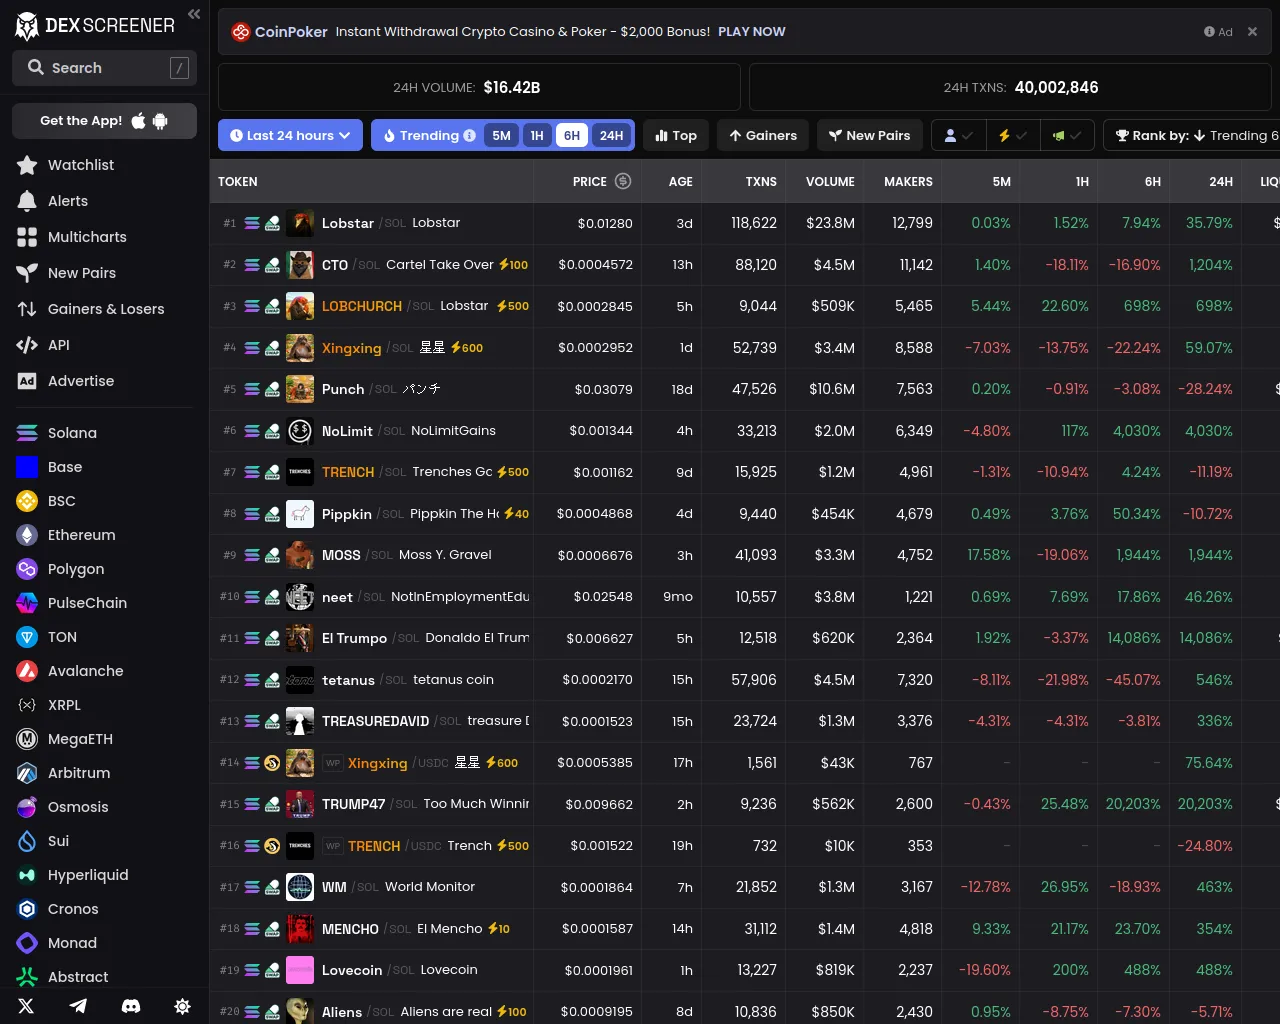The width and height of the screenshot is (1280, 1024).
Task: Toggle light theme with sun icon
Action: (182, 1006)
